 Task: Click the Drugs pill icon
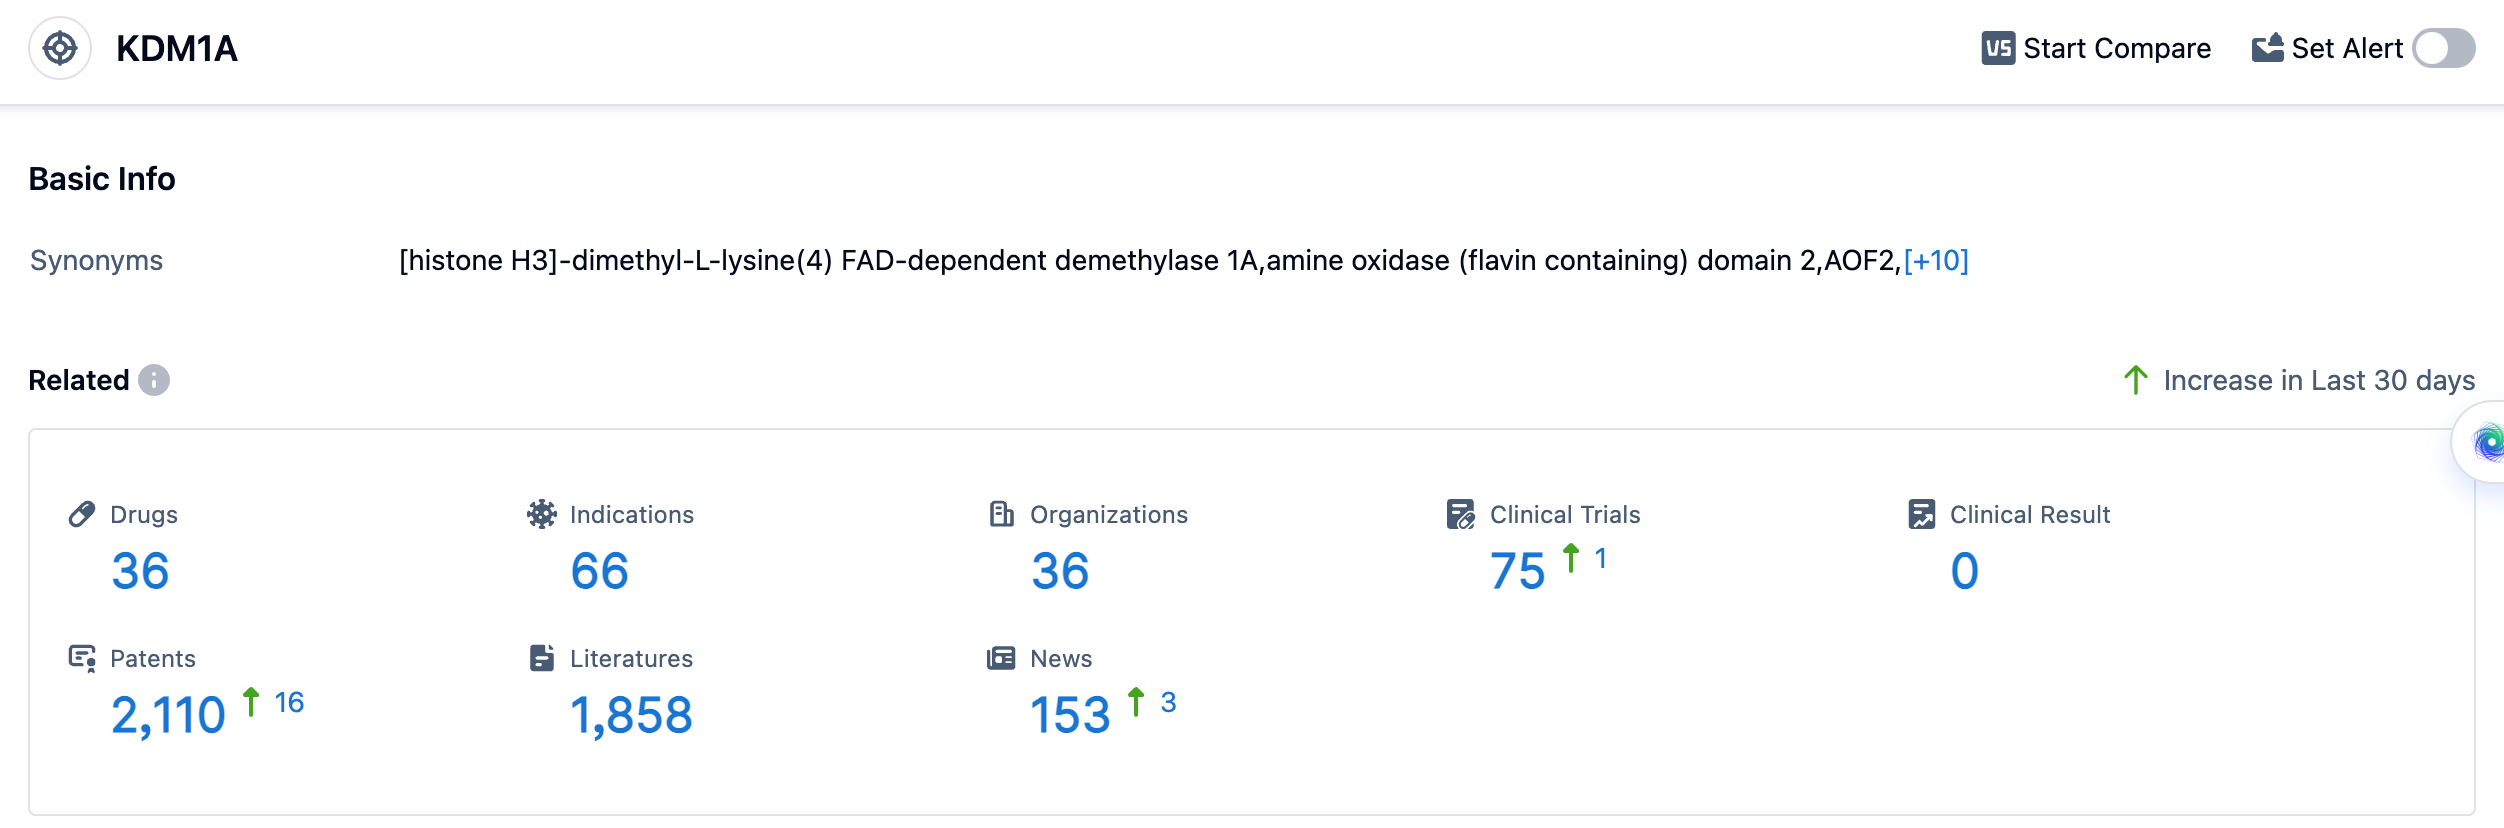[82, 514]
